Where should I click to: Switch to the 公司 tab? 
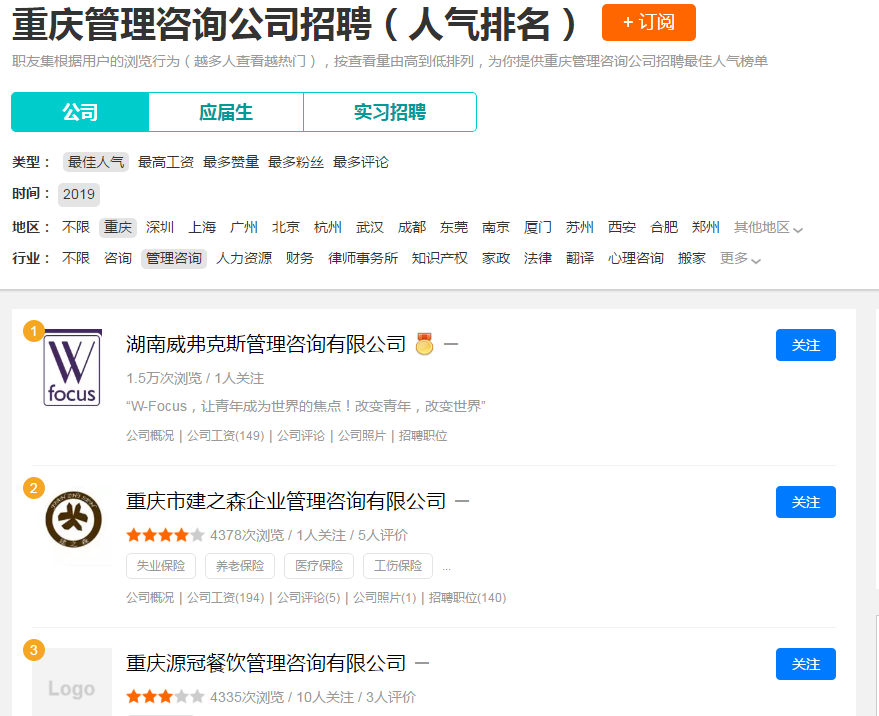(80, 112)
